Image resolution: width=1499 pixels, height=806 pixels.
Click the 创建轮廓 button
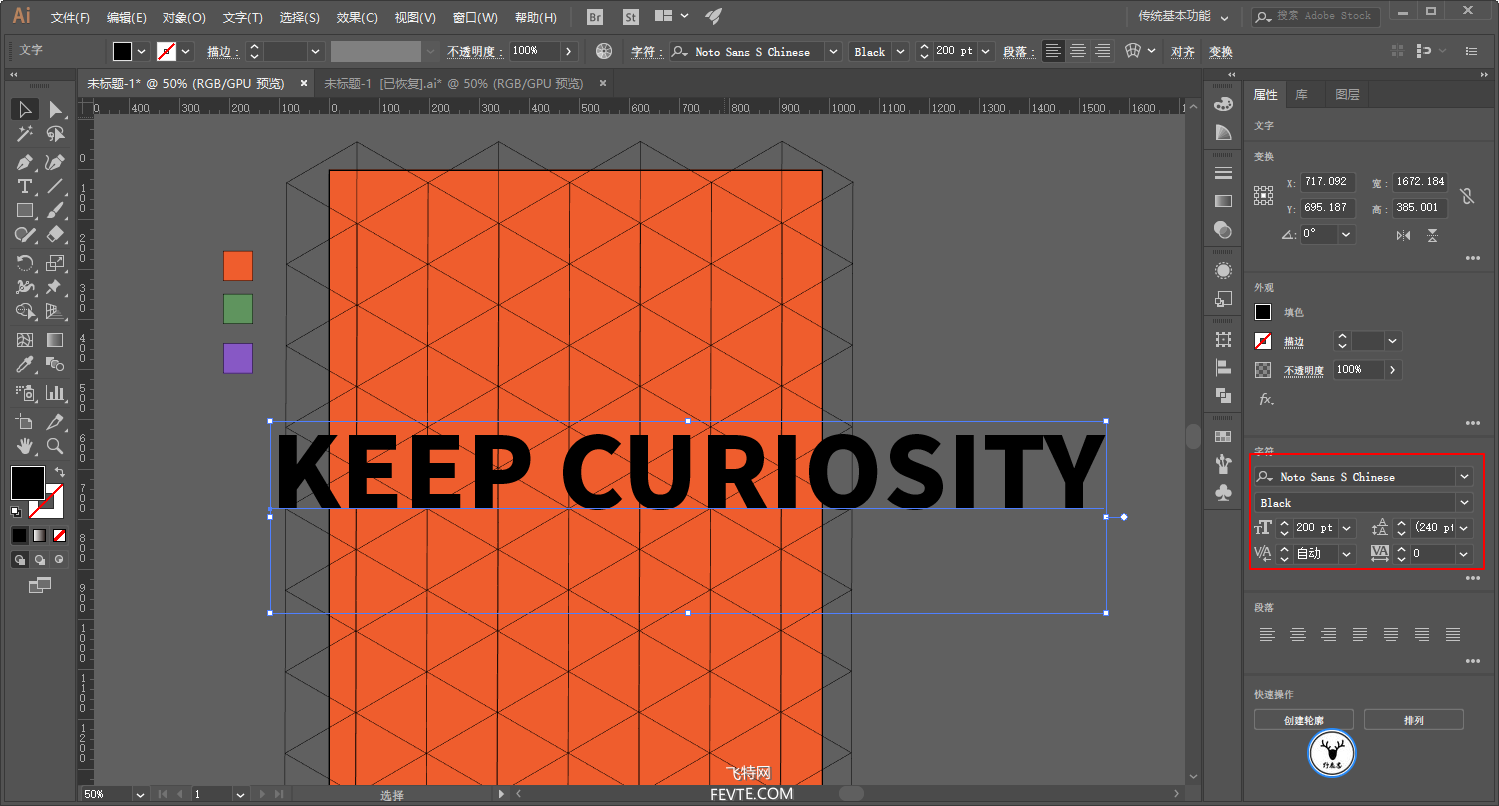coord(1303,720)
